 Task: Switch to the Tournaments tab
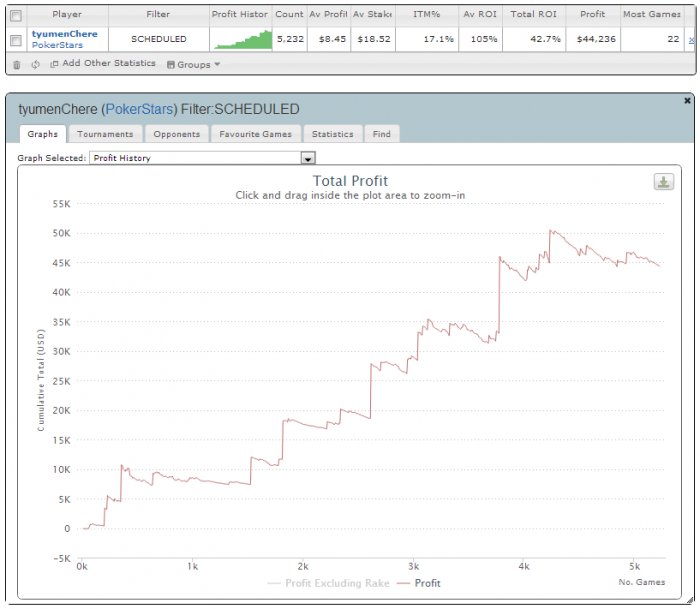(105, 134)
